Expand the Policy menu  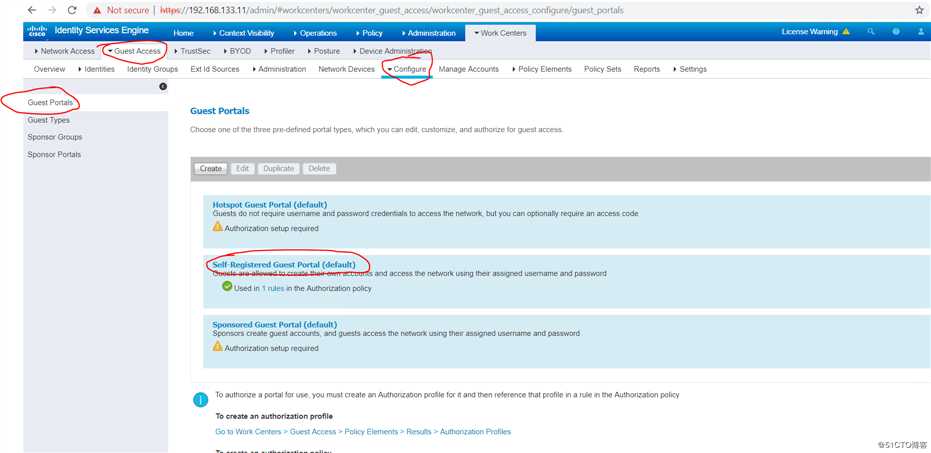point(369,33)
